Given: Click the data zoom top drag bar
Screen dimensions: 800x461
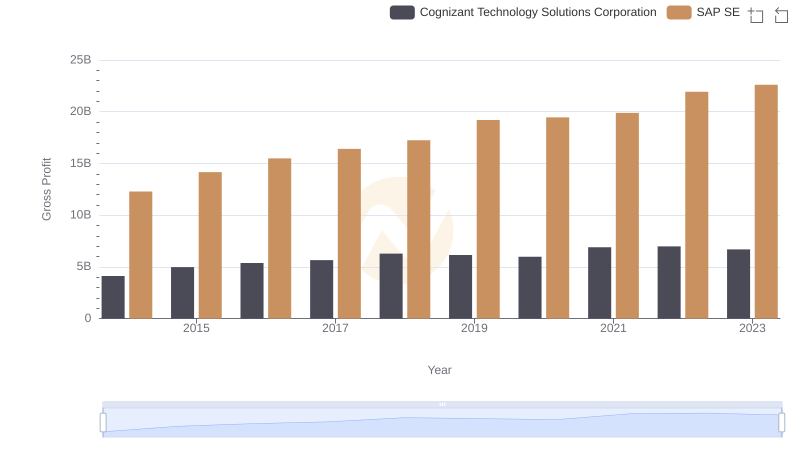Looking at the screenshot, I should [x=442, y=404].
